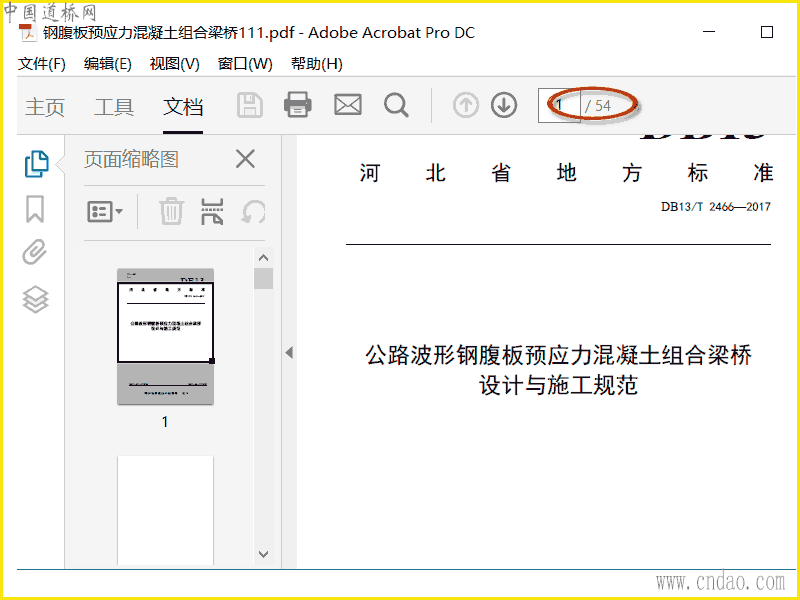Maximize the Acrobat window

point(767,32)
